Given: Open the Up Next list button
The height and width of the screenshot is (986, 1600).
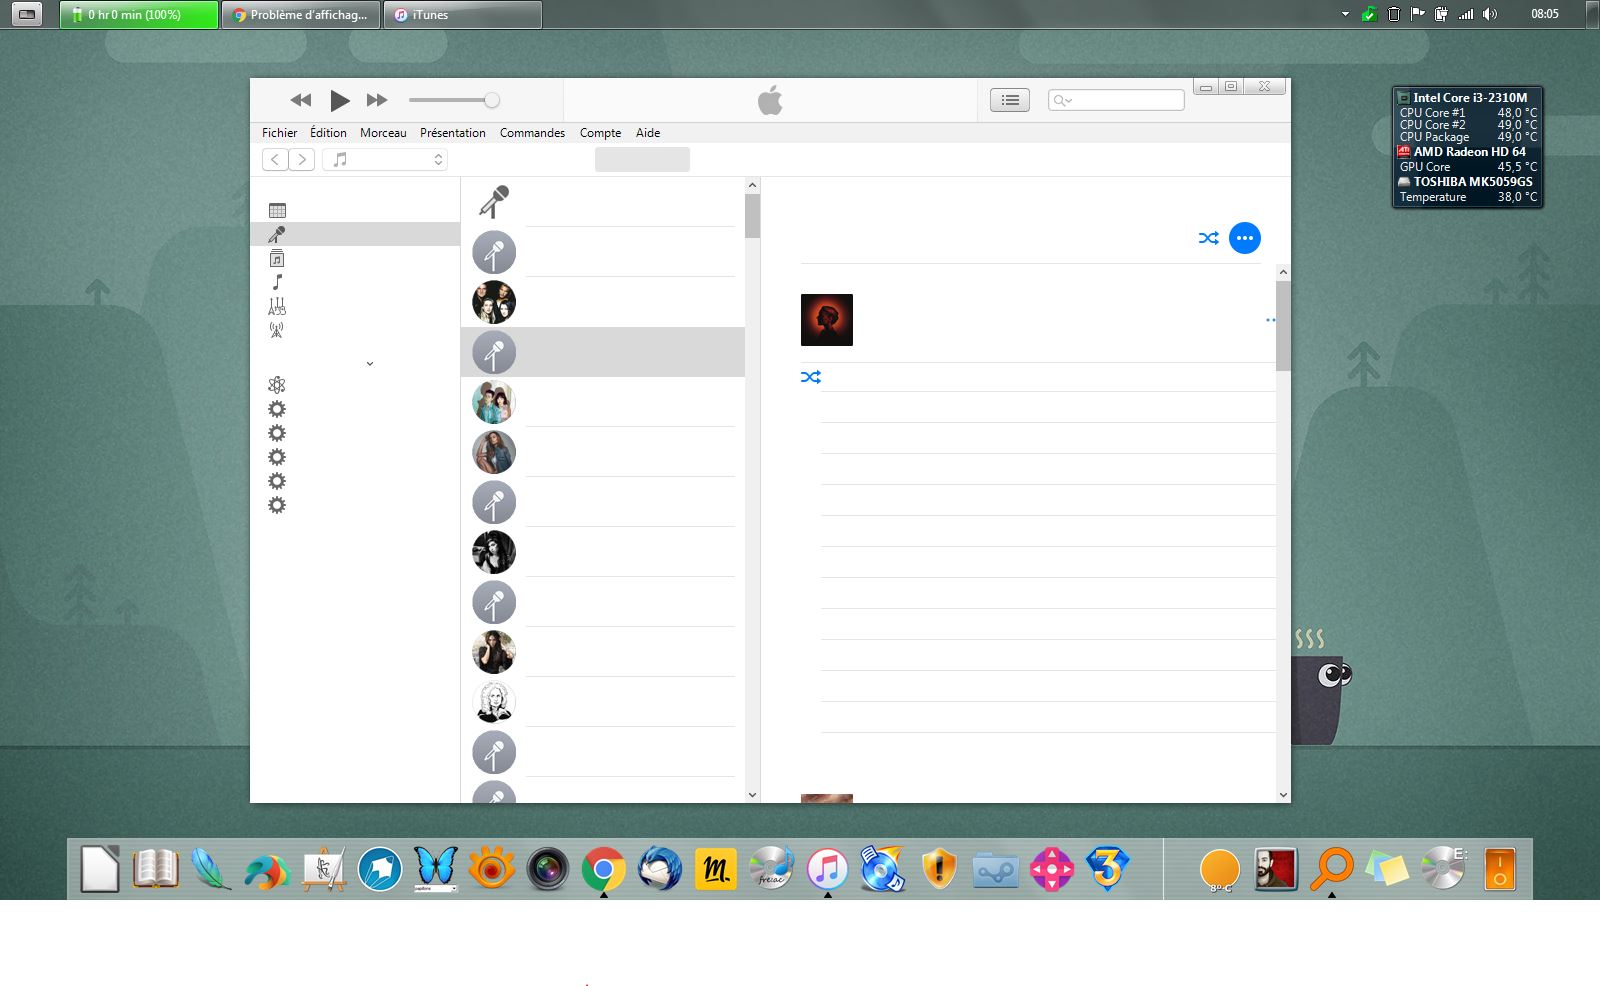Looking at the screenshot, I should (x=1010, y=100).
